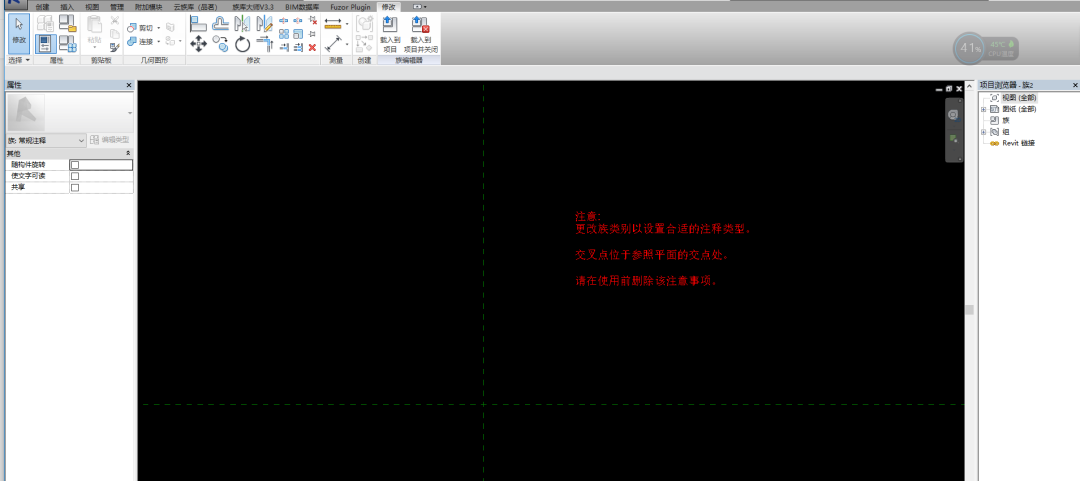
Task: Select the Scale tool icon
Action: [298, 34]
